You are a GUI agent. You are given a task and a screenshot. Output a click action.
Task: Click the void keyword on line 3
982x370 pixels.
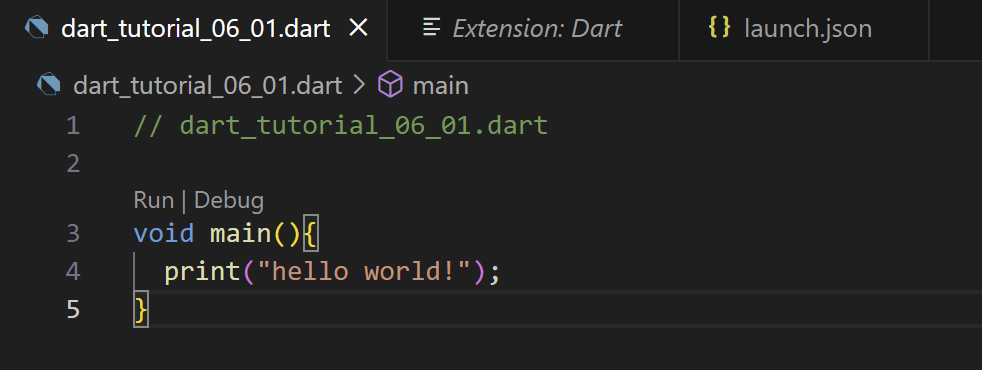[164, 234]
